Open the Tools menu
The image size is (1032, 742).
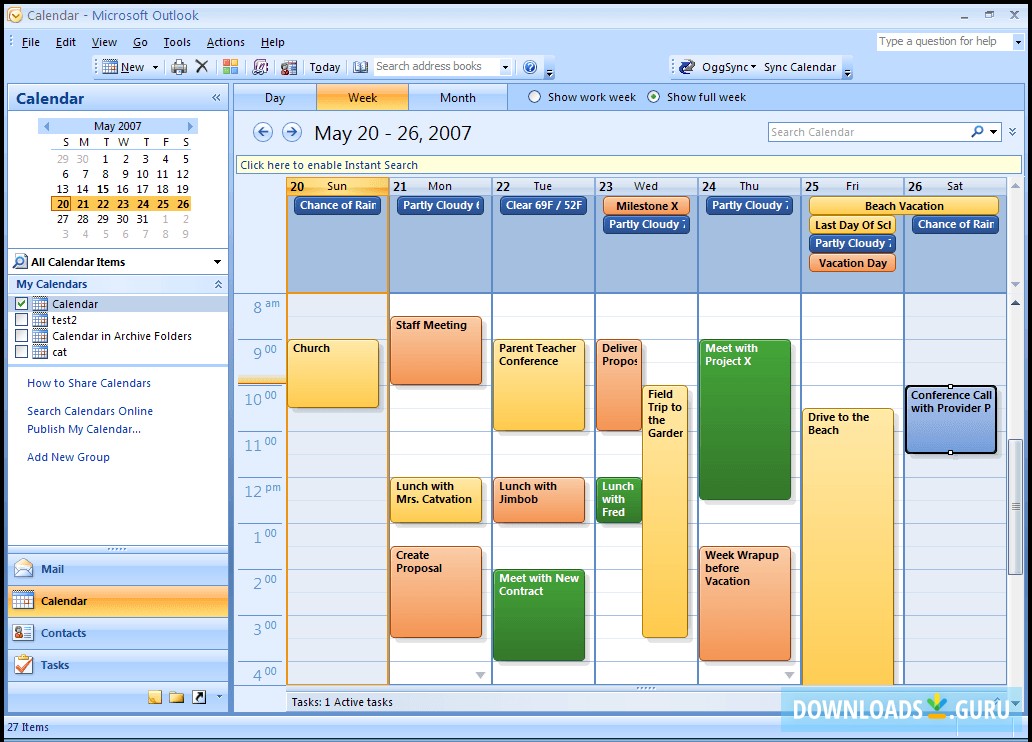pyautogui.click(x=177, y=42)
